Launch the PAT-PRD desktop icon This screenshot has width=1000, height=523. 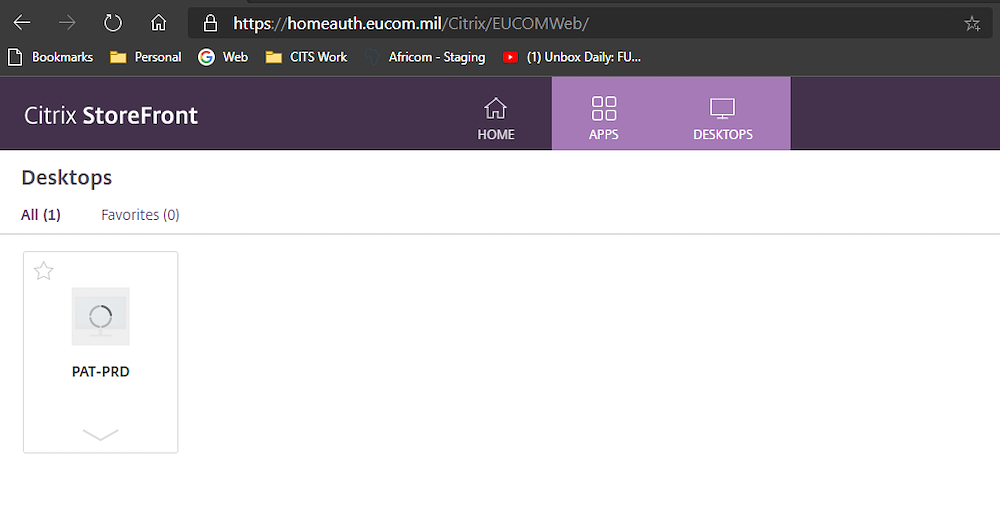coord(101,316)
